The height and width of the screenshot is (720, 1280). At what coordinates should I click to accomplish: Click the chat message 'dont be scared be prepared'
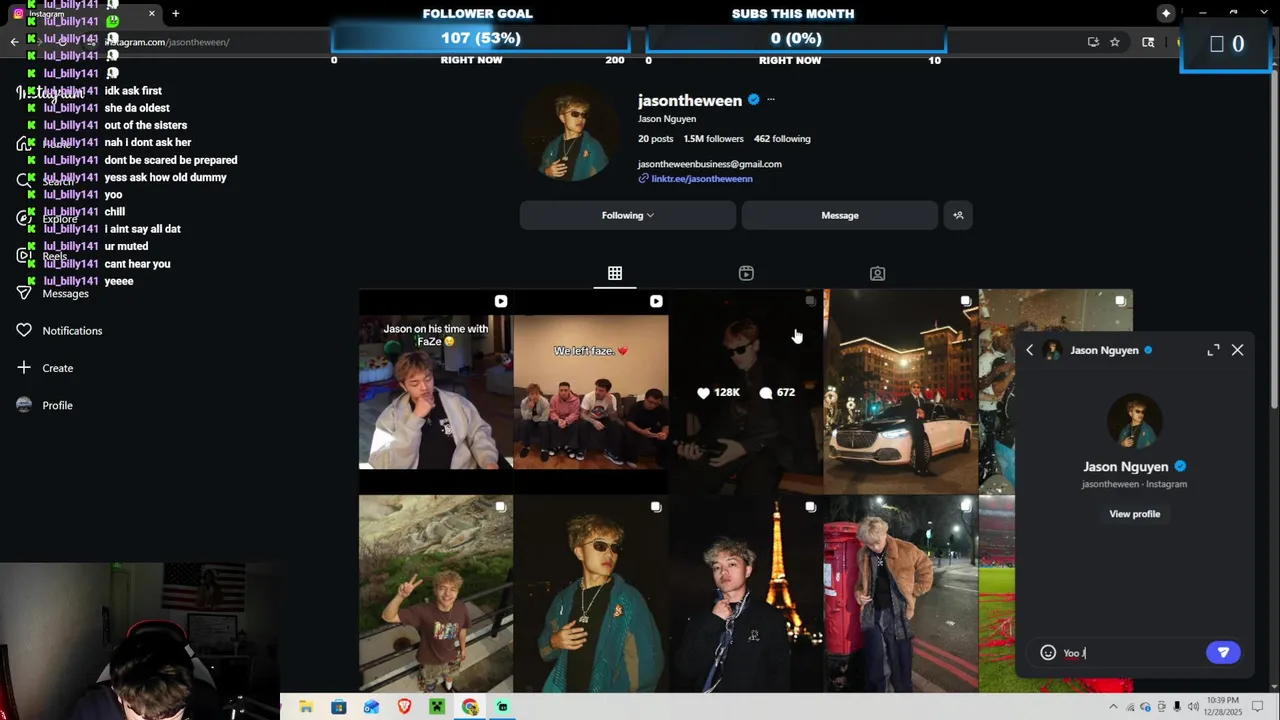pos(171,160)
